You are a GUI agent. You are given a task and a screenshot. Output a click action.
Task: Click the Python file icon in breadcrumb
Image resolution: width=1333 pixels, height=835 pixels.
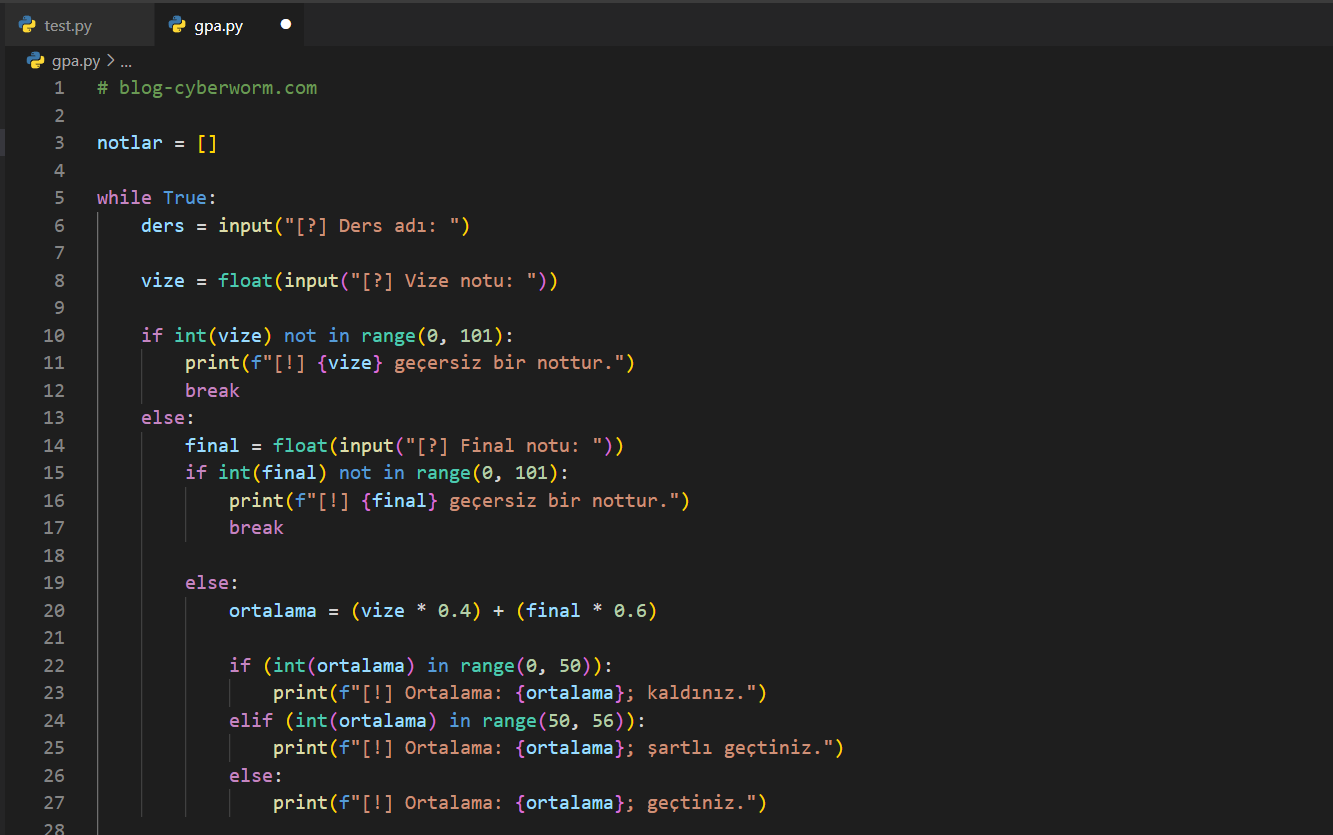[36, 61]
